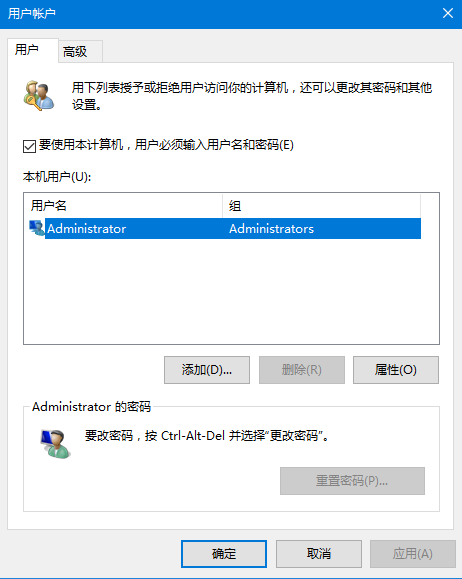Cancel the dialog with 取消
Viewport: 462px width, 579px height.
coord(319,554)
